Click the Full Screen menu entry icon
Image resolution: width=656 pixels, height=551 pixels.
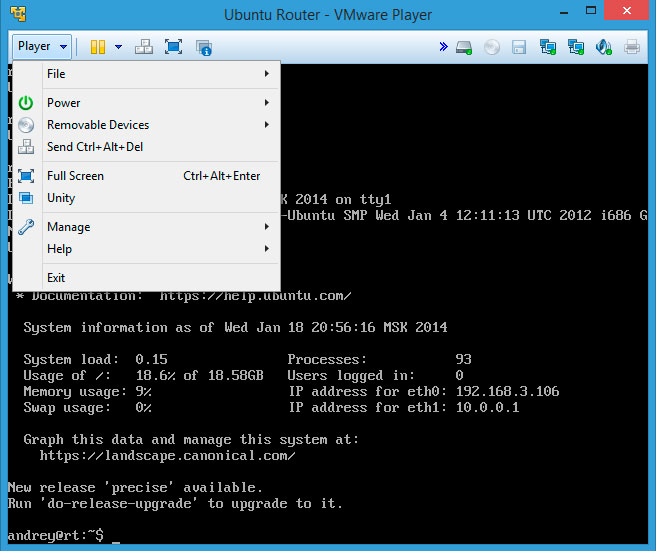click(26, 176)
